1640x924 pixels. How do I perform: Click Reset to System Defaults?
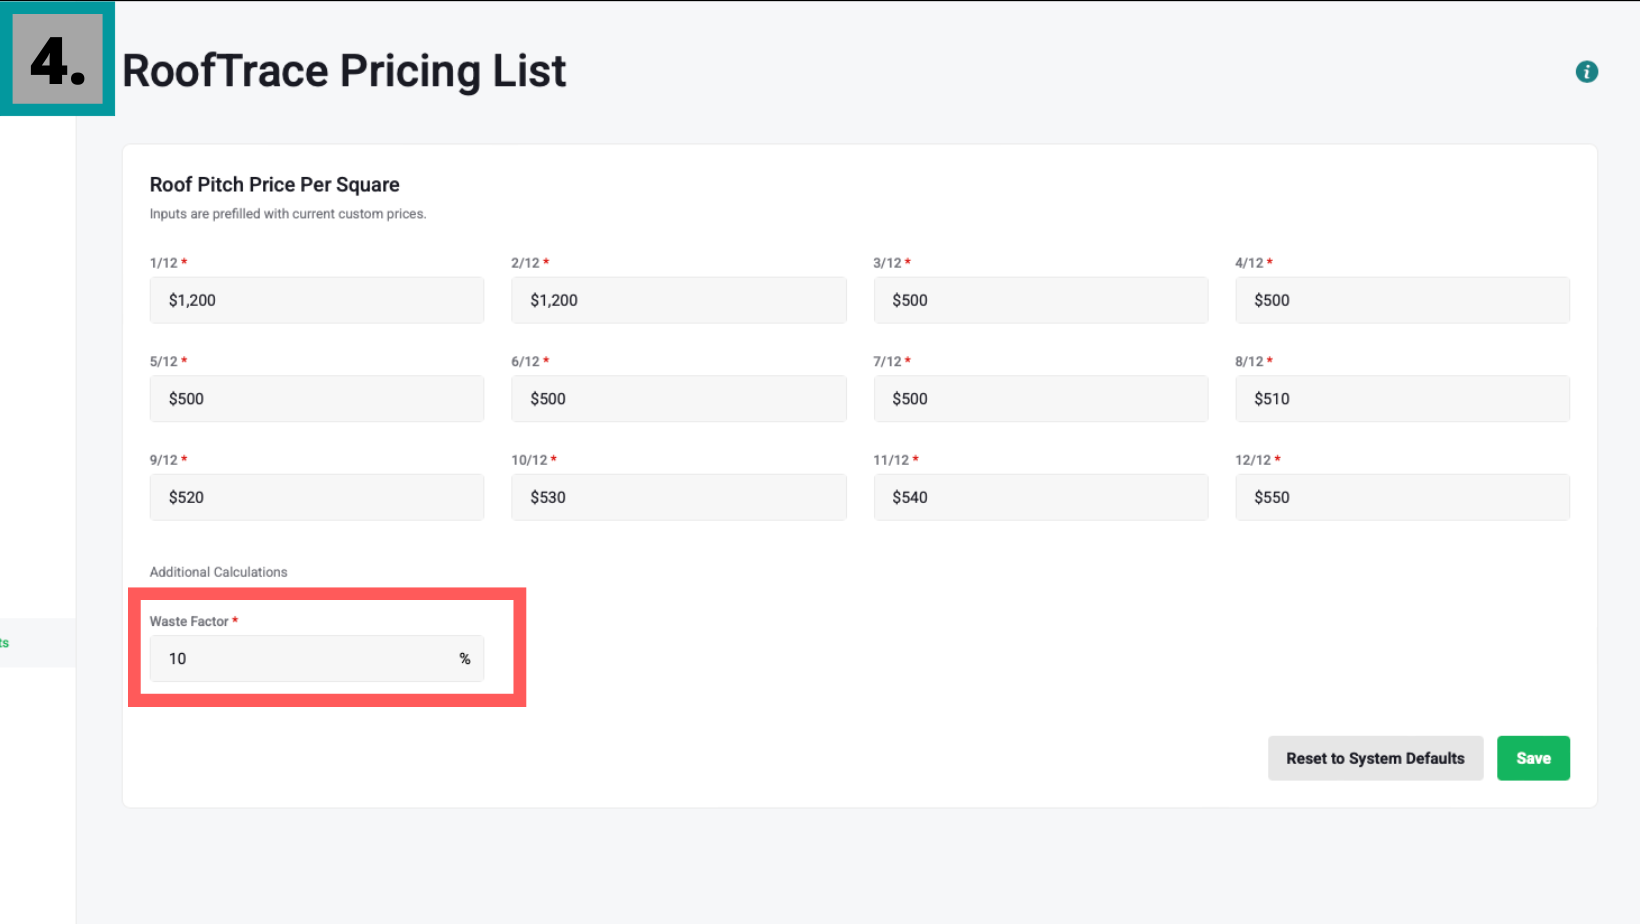point(1375,758)
